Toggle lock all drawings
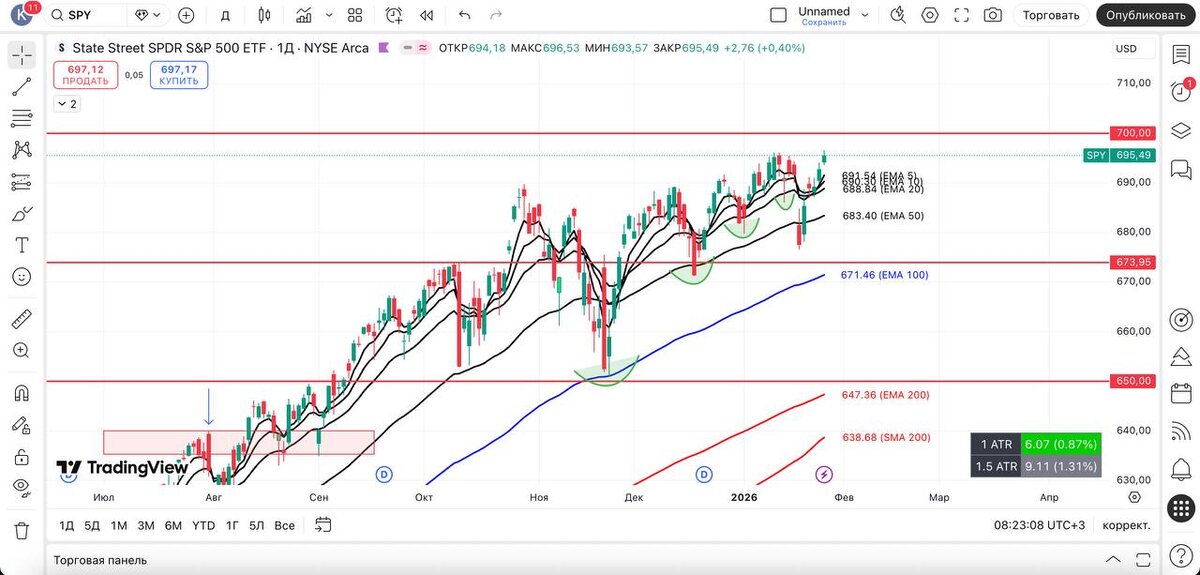This screenshot has width=1200, height=575. (x=21, y=457)
